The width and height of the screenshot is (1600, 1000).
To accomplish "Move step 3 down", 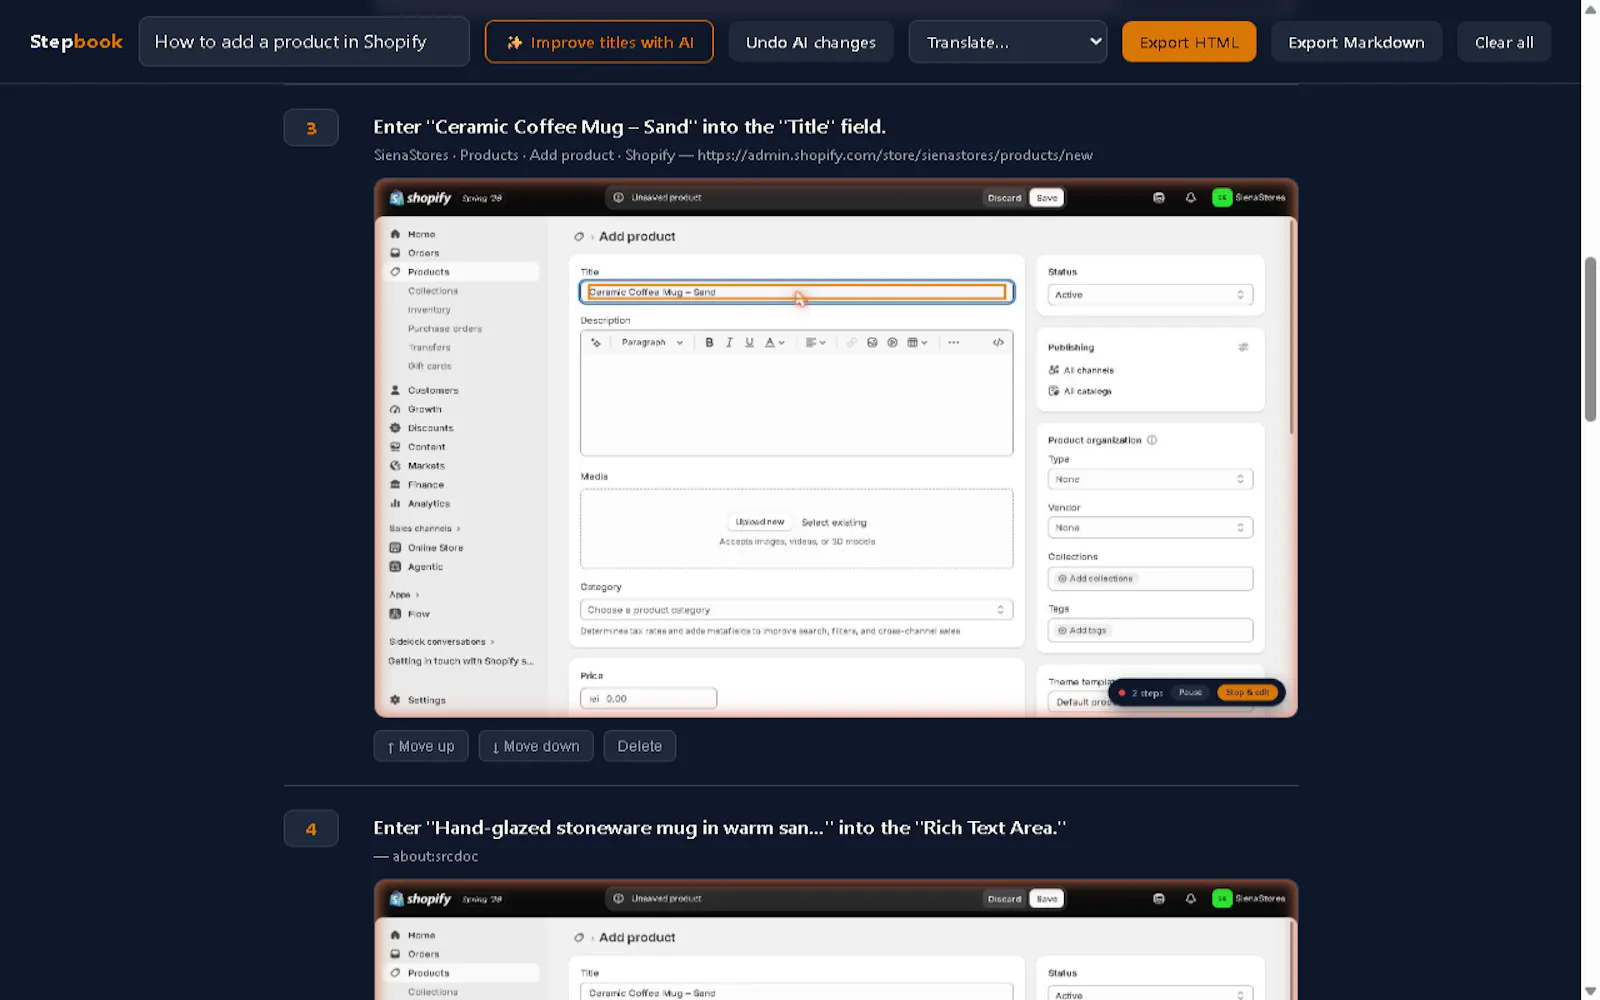I will tap(536, 746).
